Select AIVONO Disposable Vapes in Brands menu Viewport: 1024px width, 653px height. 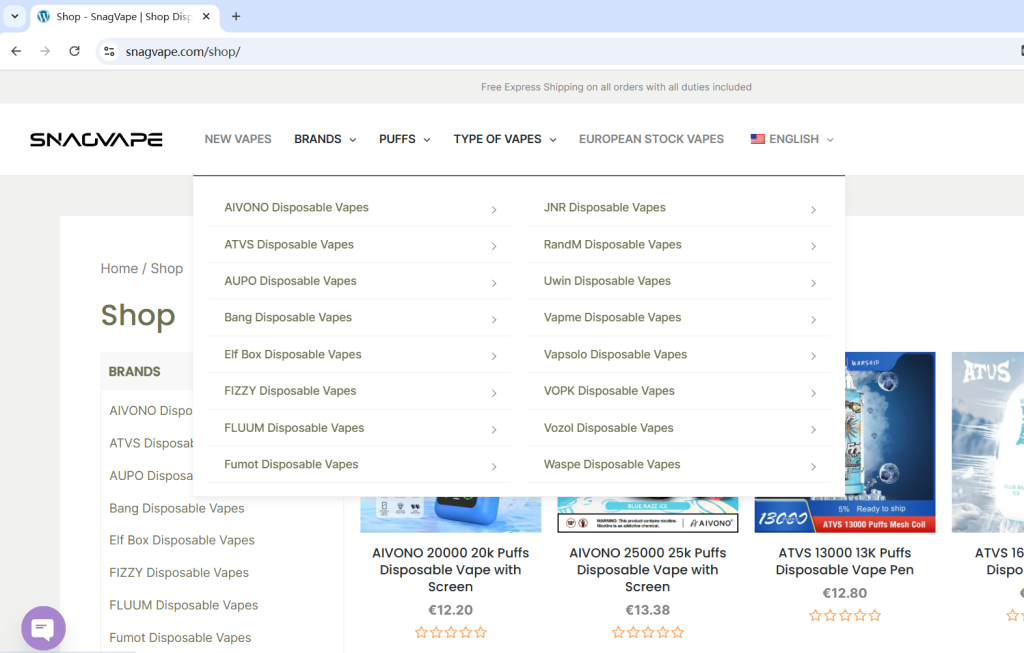pos(296,208)
